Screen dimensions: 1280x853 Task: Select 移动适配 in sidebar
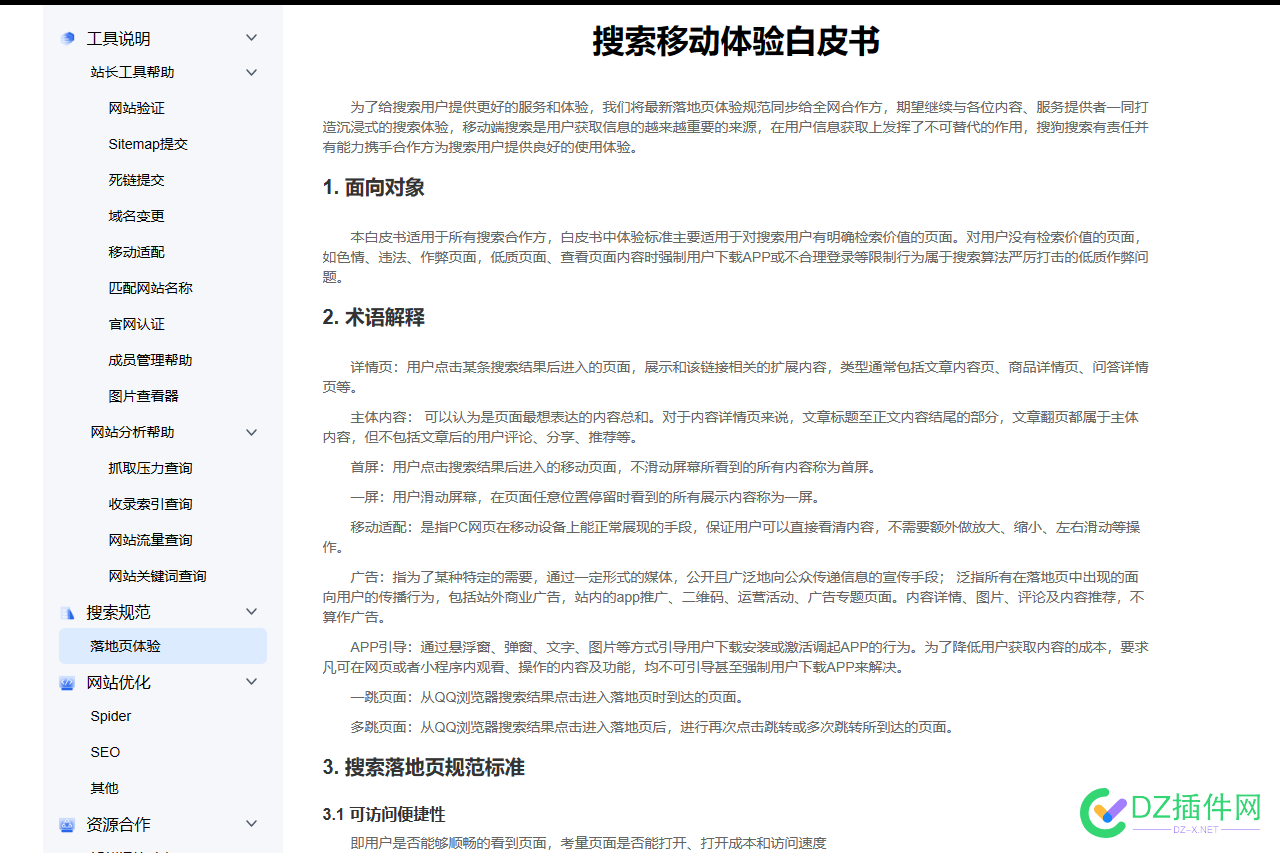click(x=136, y=252)
